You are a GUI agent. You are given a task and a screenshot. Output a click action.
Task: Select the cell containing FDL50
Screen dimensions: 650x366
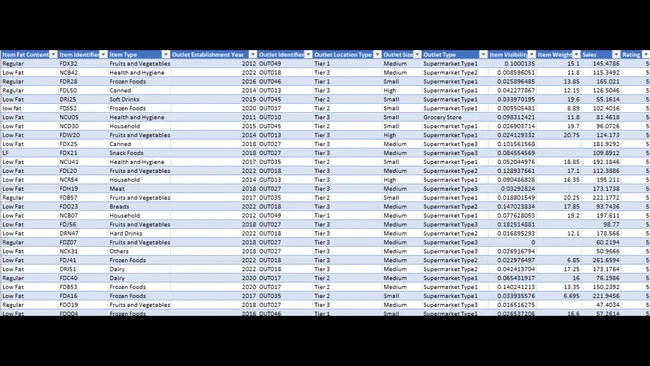(83, 90)
